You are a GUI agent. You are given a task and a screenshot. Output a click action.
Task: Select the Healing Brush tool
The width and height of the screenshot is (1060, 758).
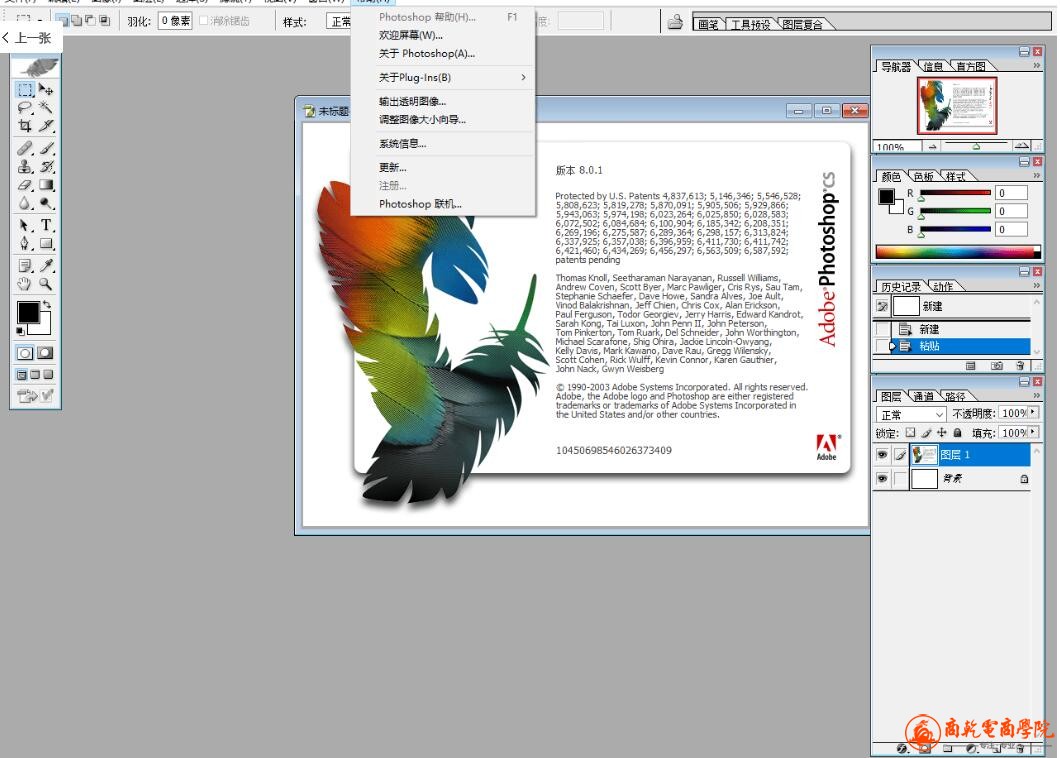[25, 148]
